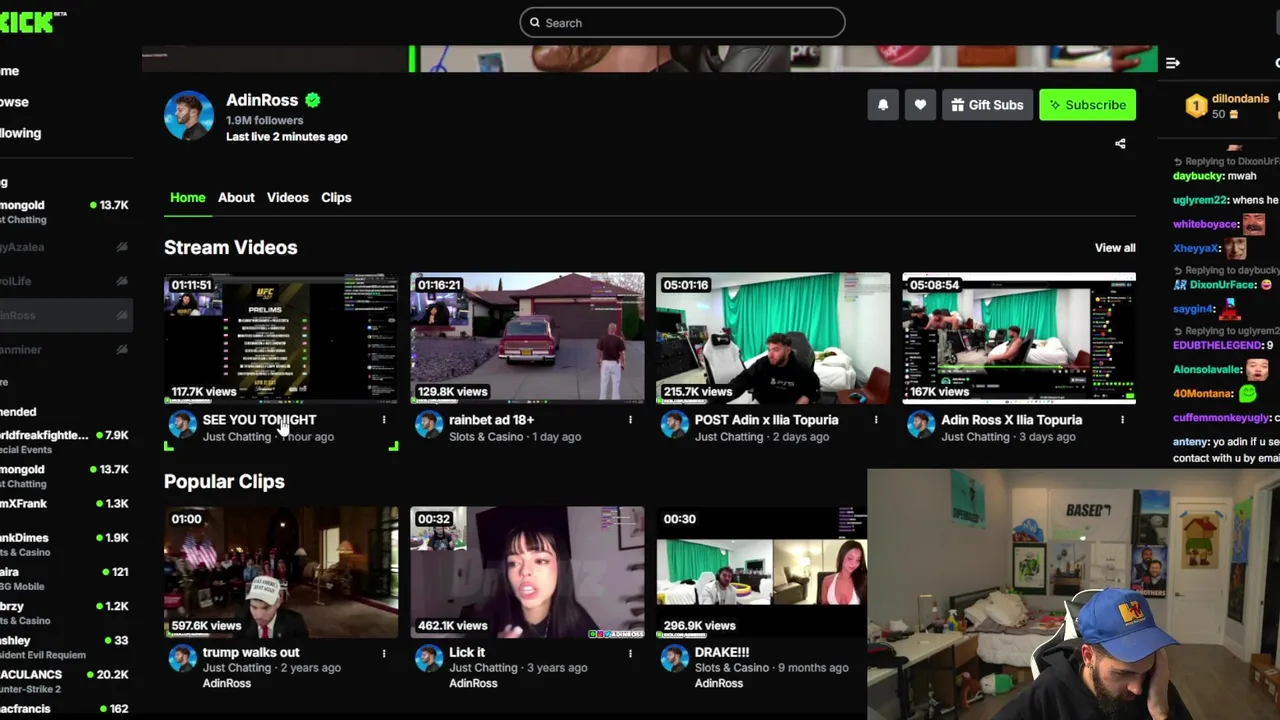Open POST Adin x Ilia Topuria thumbnail
Image resolution: width=1280 pixels, height=720 pixels.
[773, 338]
